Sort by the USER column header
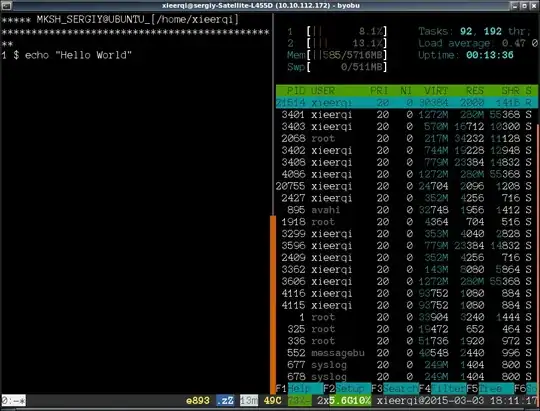Image resolution: width=540 pixels, height=411 pixels. [x=323, y=91]
